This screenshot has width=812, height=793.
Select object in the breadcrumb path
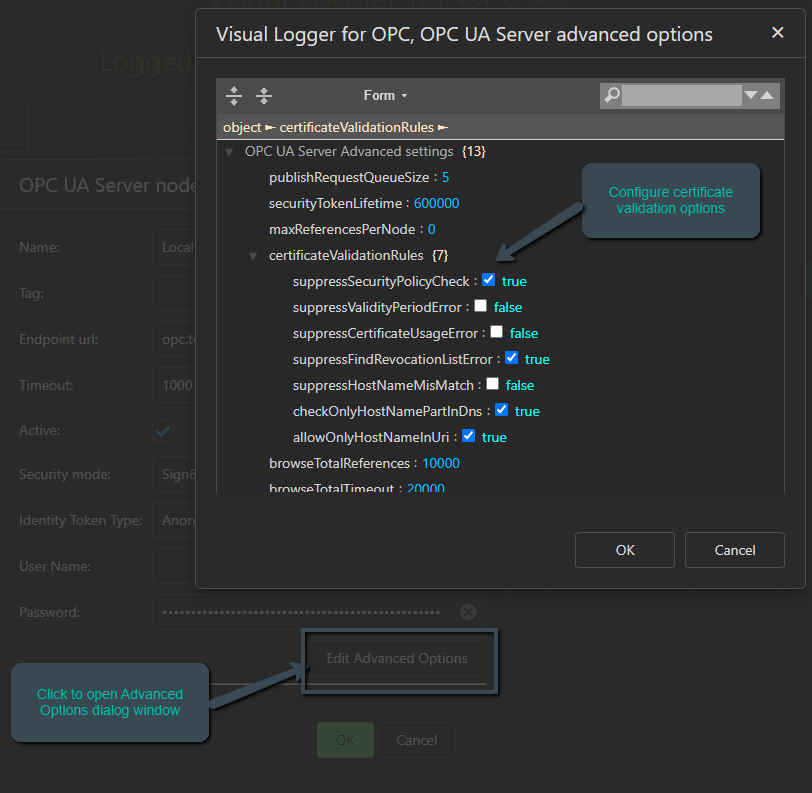pos(242,127)
